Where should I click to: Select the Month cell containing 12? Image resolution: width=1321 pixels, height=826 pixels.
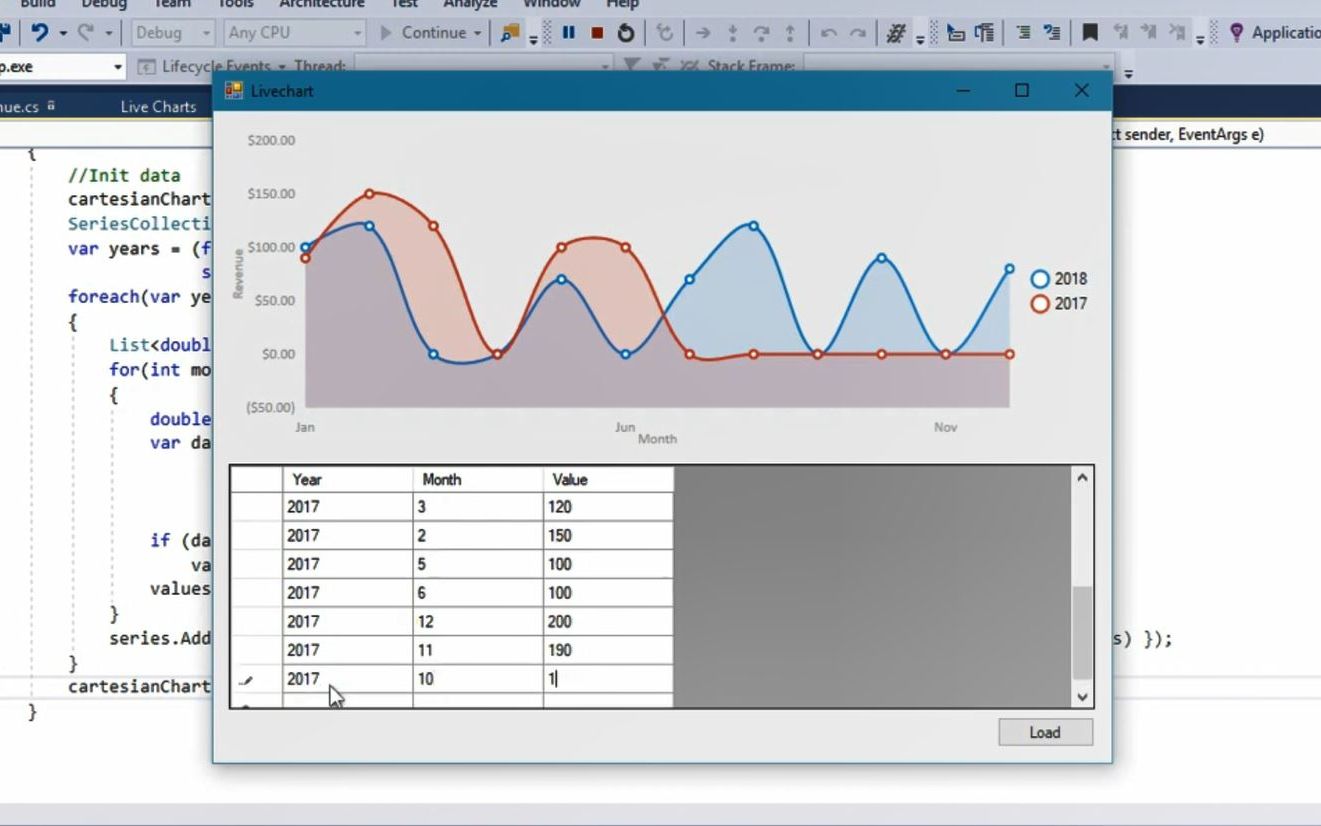coord(478,621)
